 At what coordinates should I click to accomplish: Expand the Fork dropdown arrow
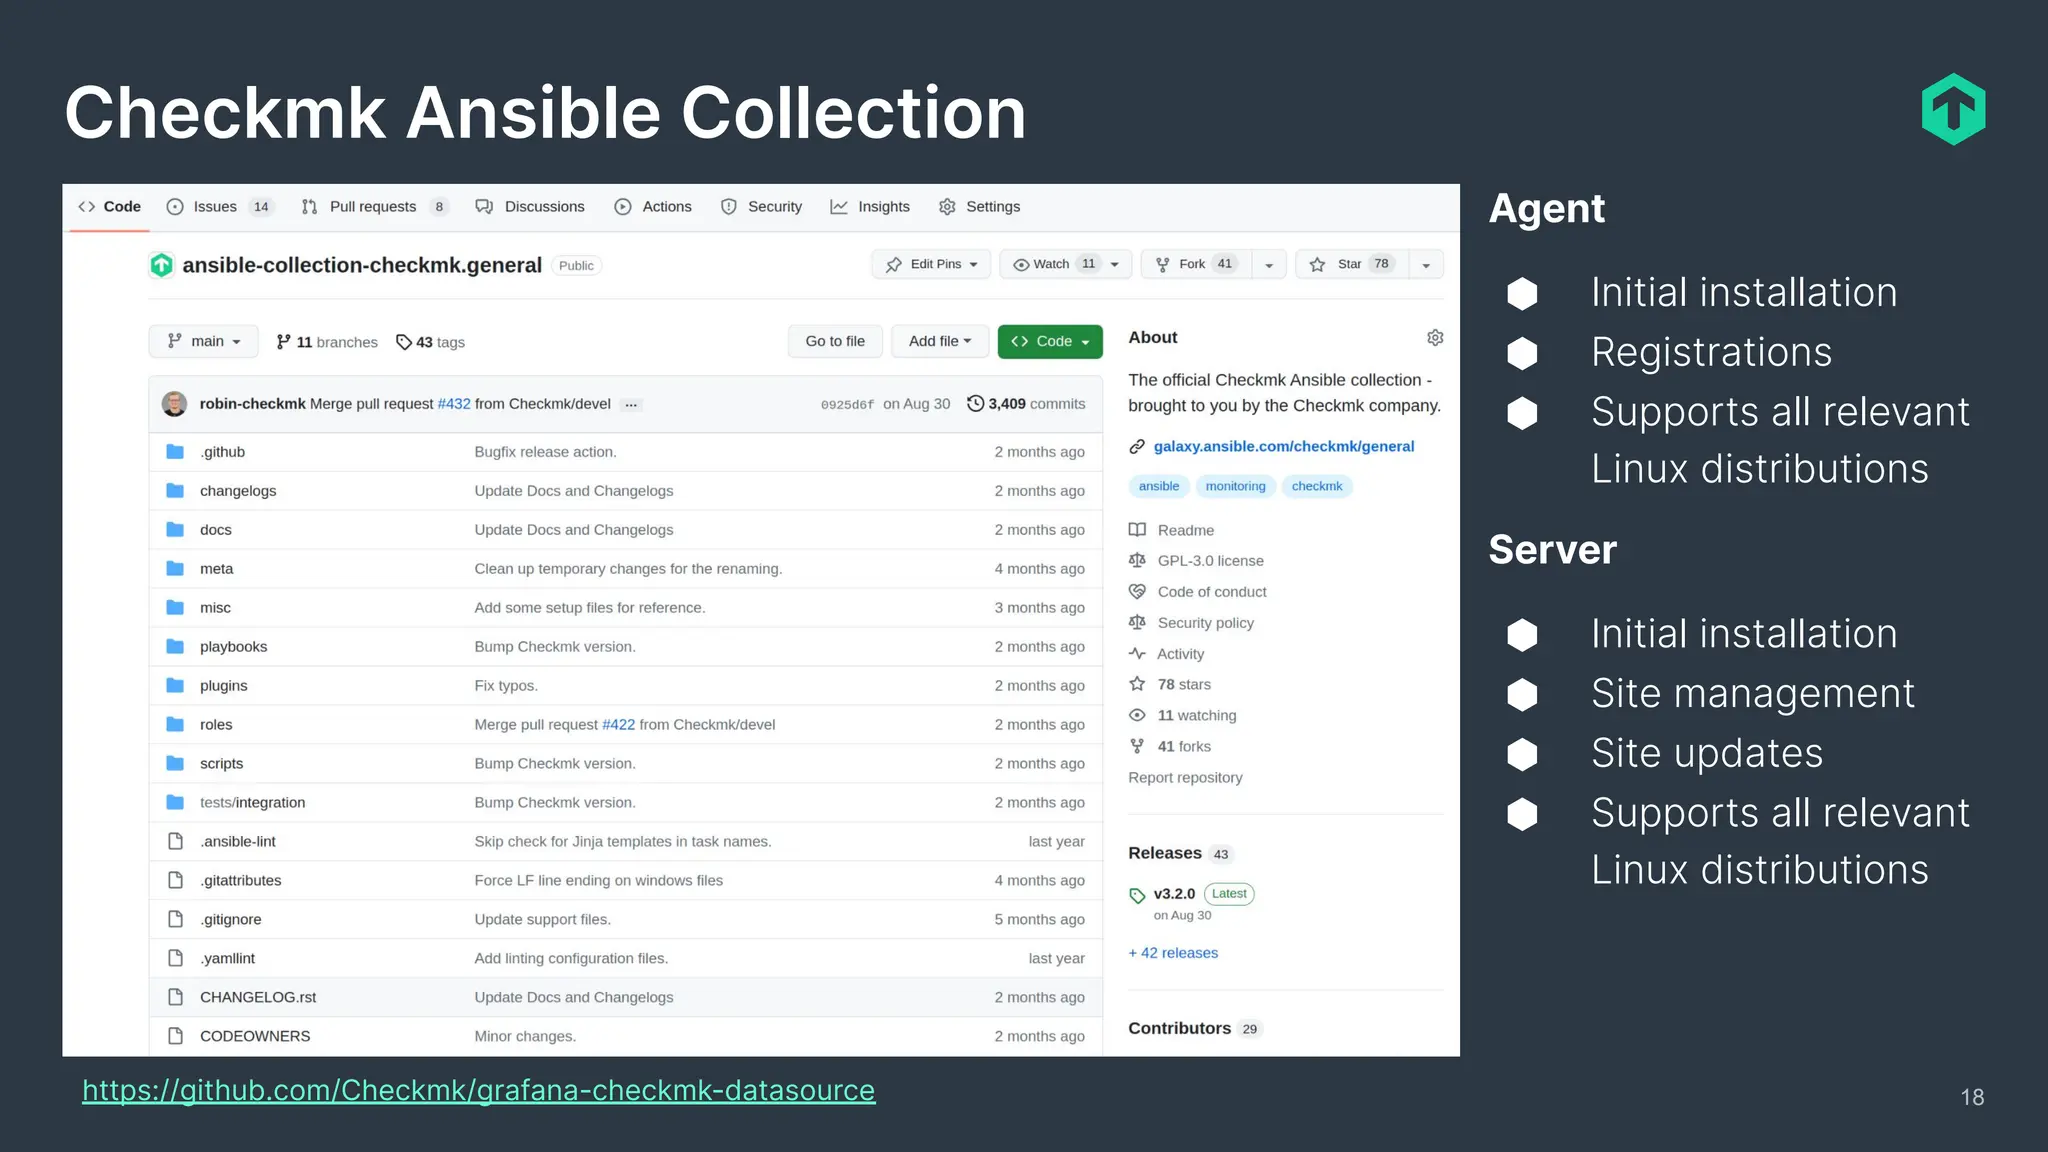pos(1269,264)
